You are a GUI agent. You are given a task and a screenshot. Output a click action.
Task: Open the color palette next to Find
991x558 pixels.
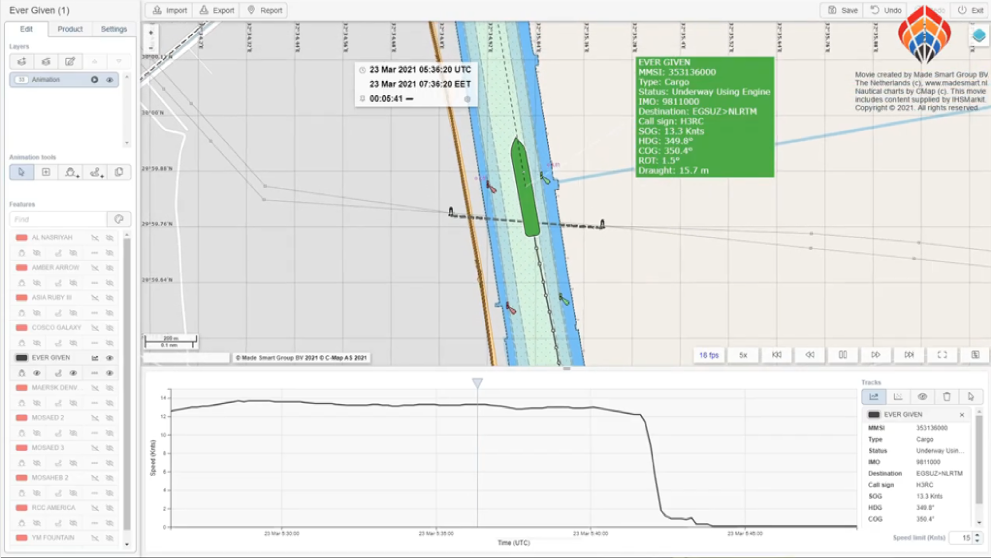point(119,219)
